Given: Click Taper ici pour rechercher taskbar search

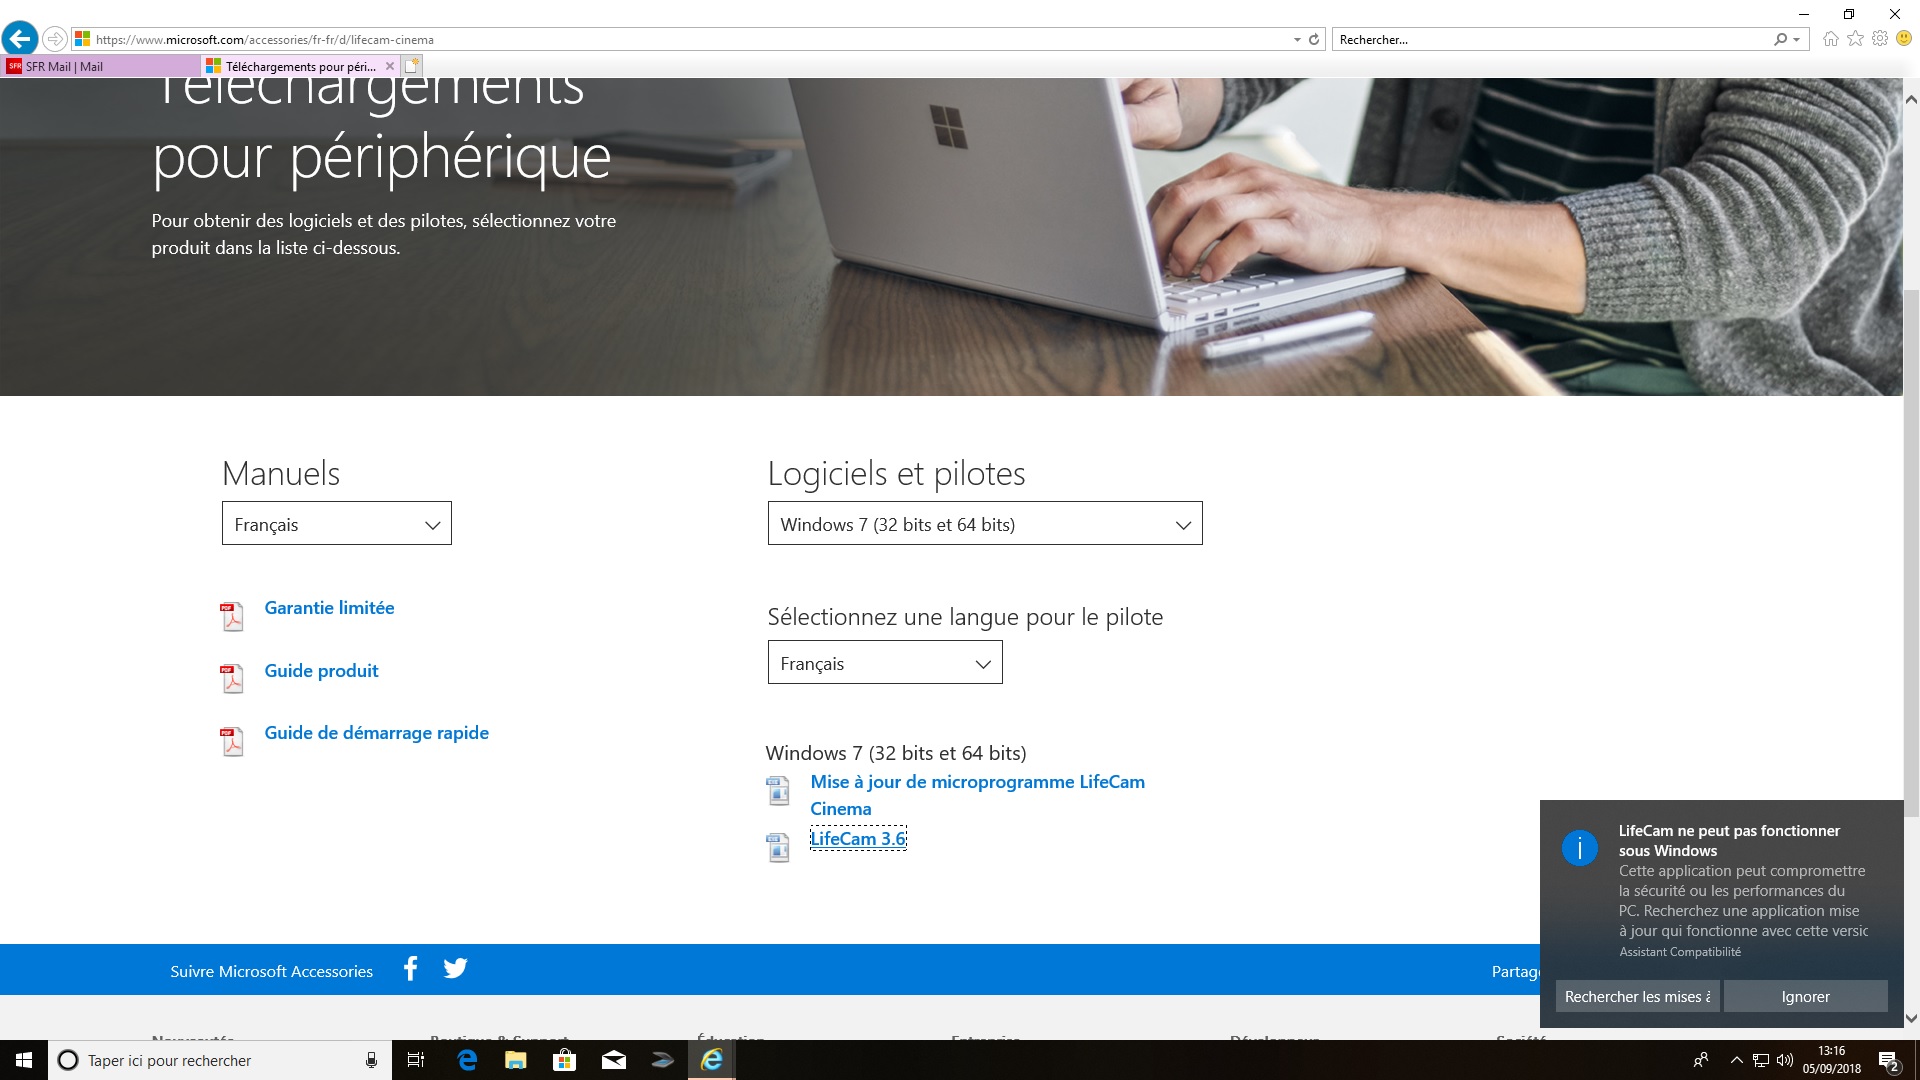Looking at the screenshot, I should [x=220, y=1060].
